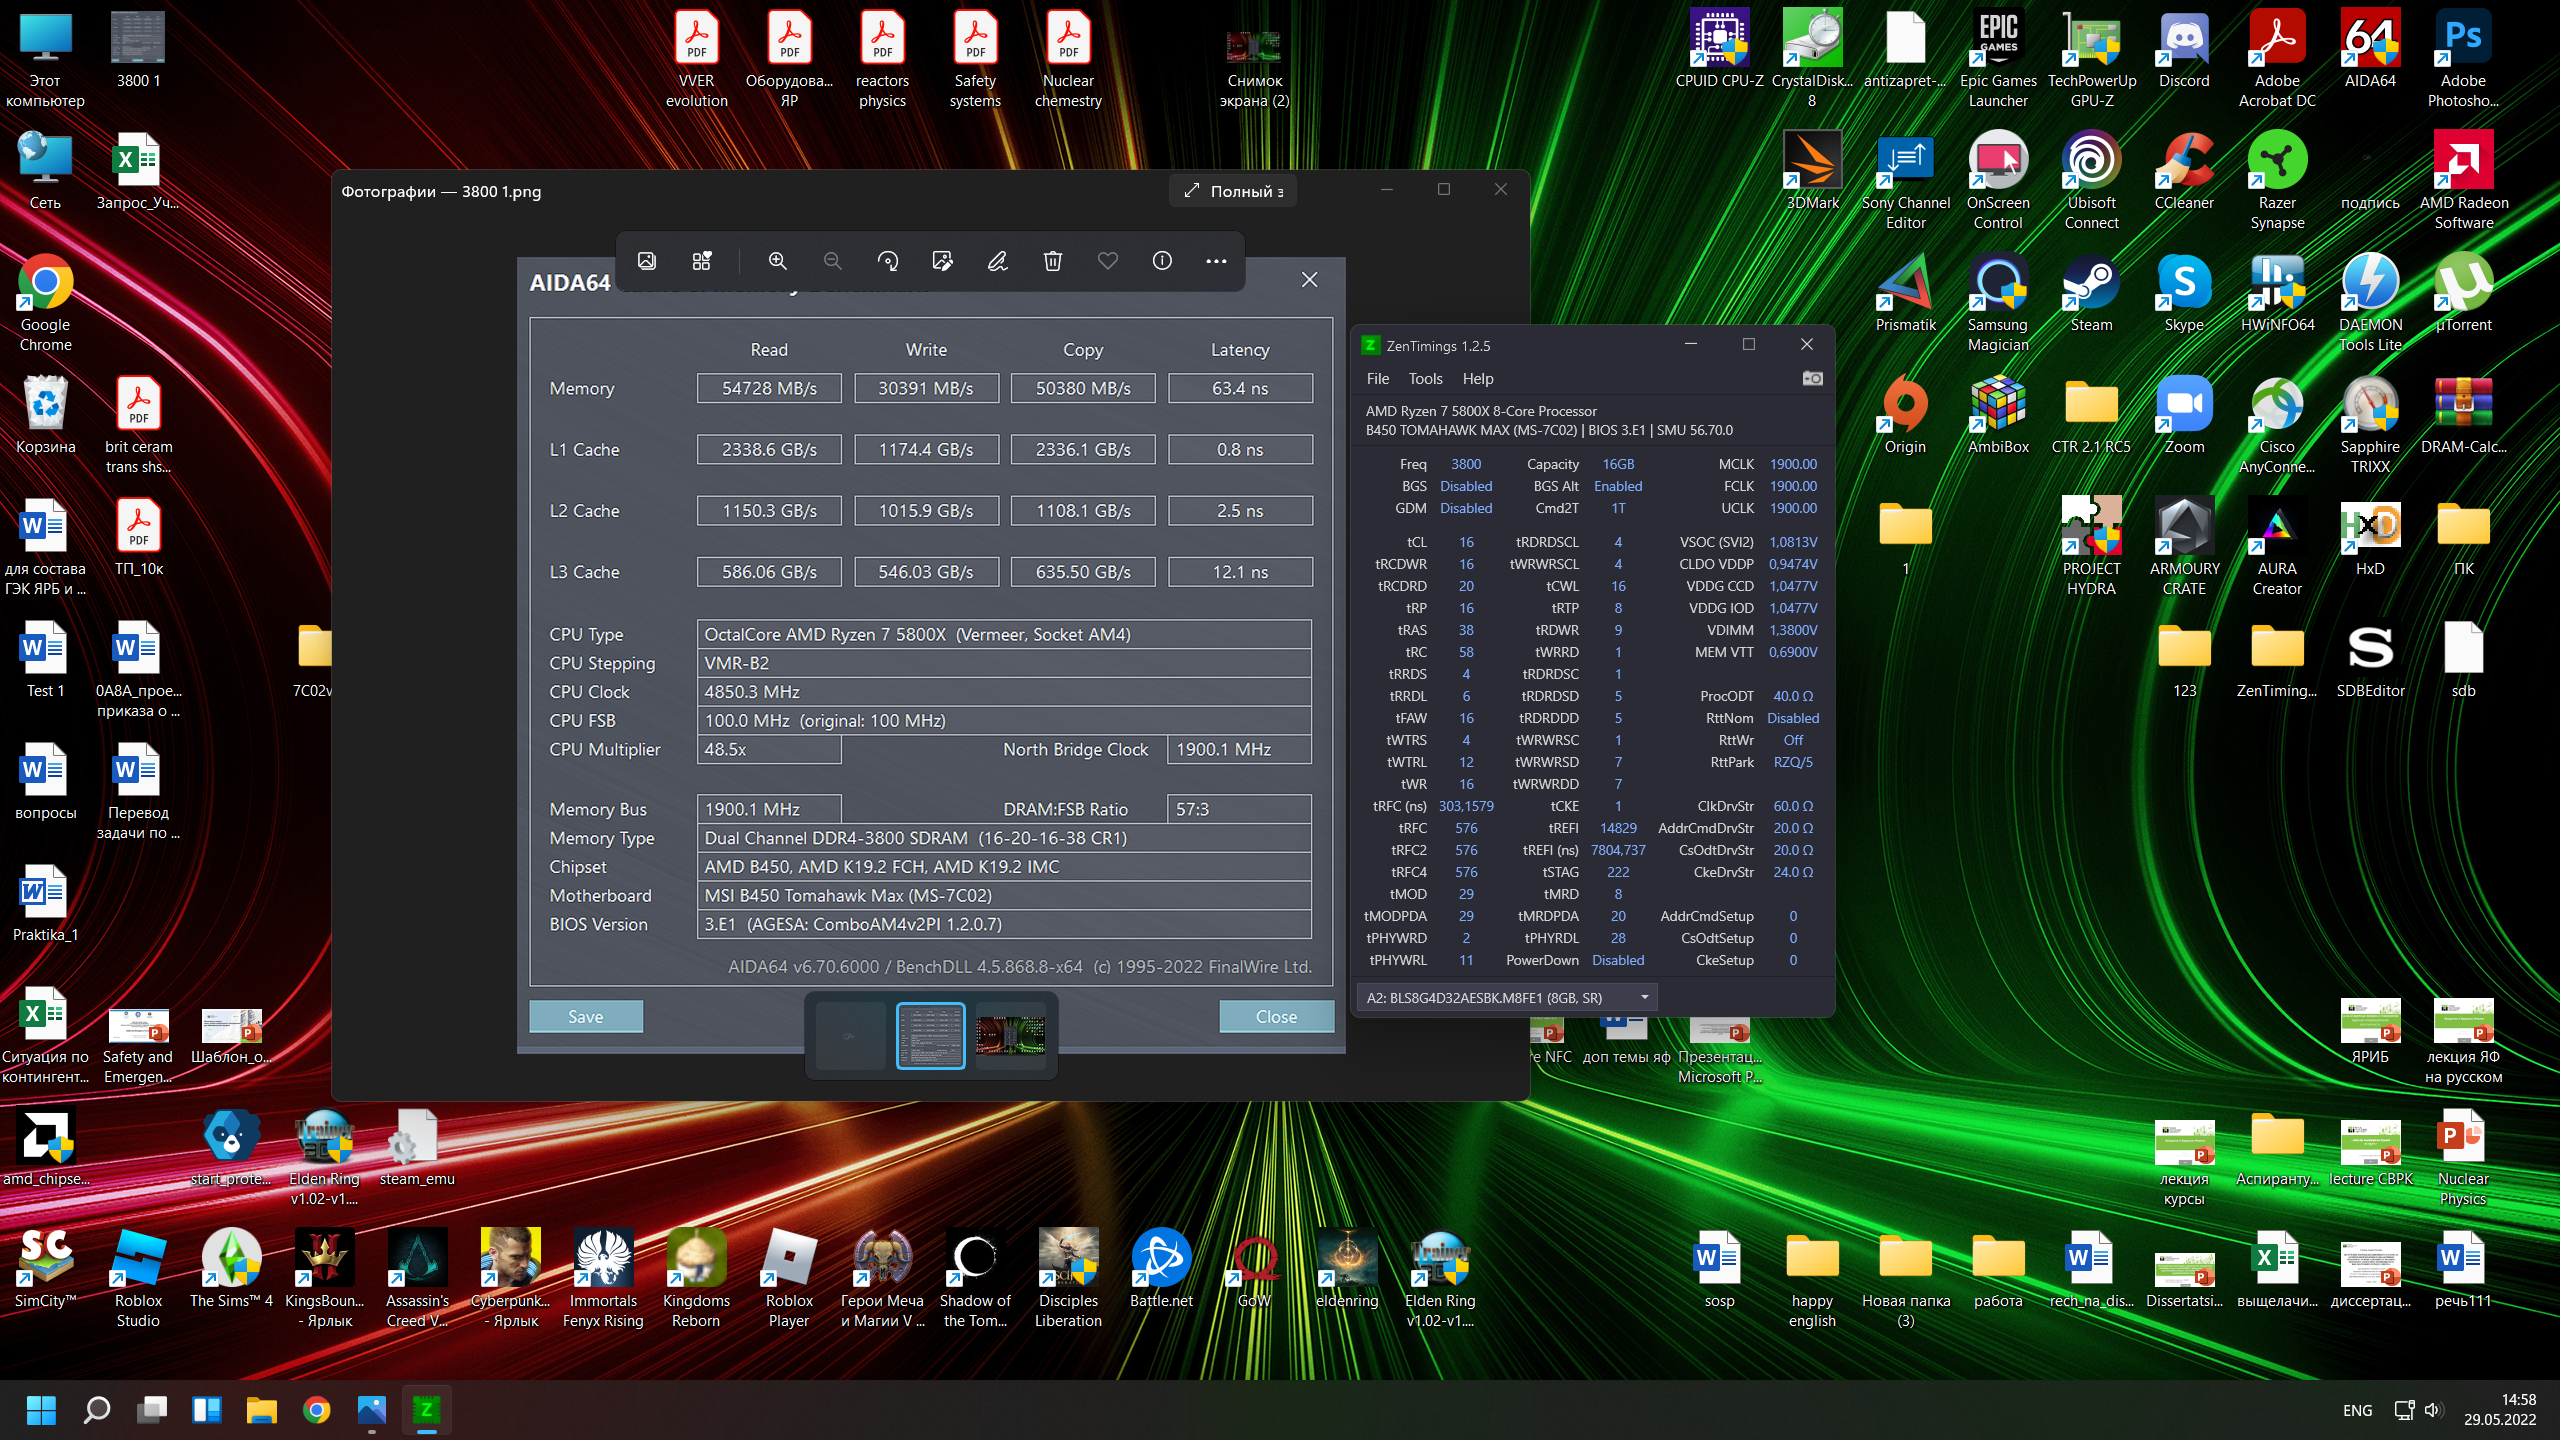Screen dimensions: 2560x1440
Task: Open the edit image tool
Action: tap(942, 261)
